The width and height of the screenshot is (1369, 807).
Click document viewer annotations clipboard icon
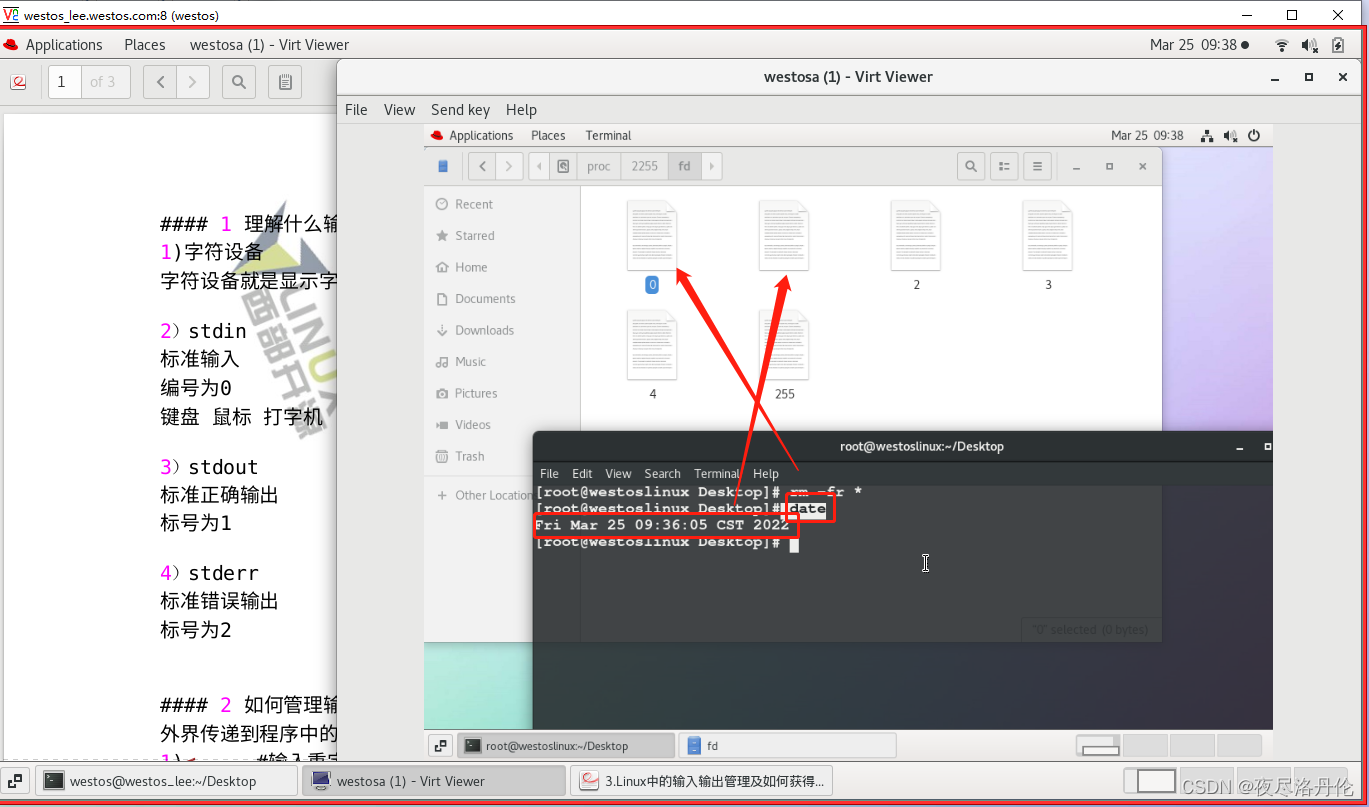click(285, 82)
